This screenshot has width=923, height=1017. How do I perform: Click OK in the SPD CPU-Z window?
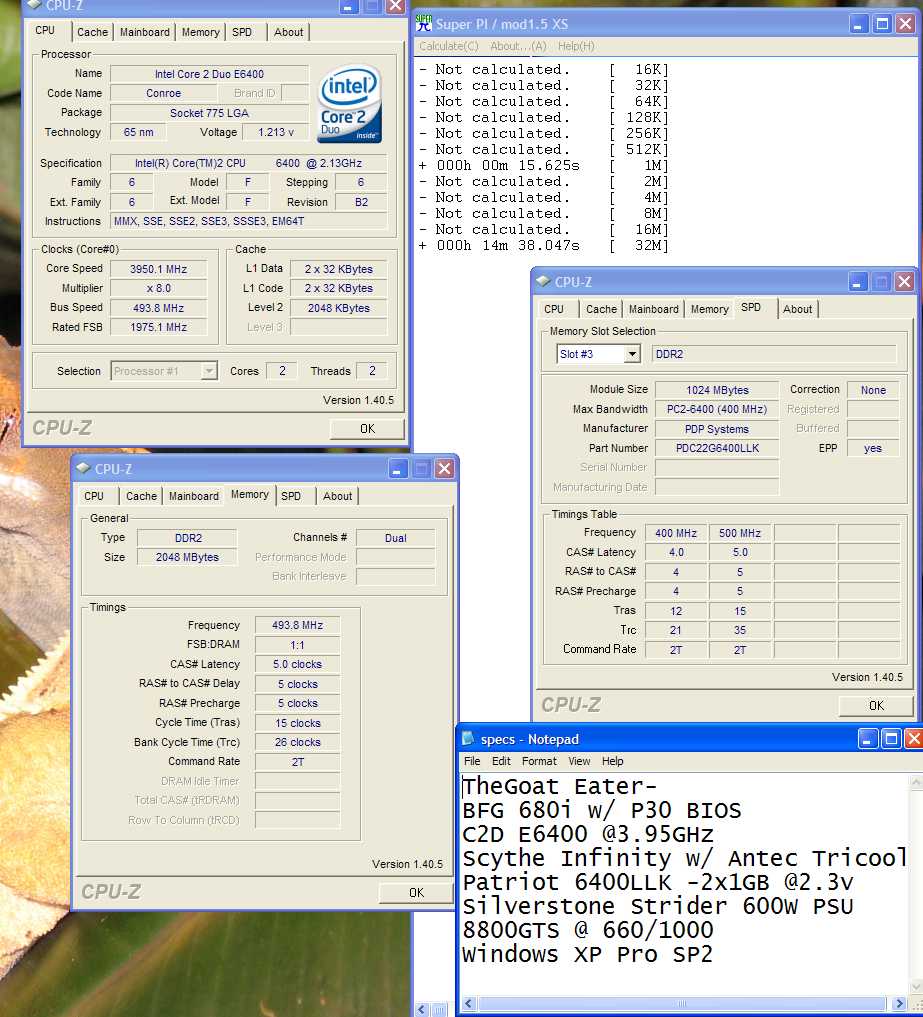point(876,706)
